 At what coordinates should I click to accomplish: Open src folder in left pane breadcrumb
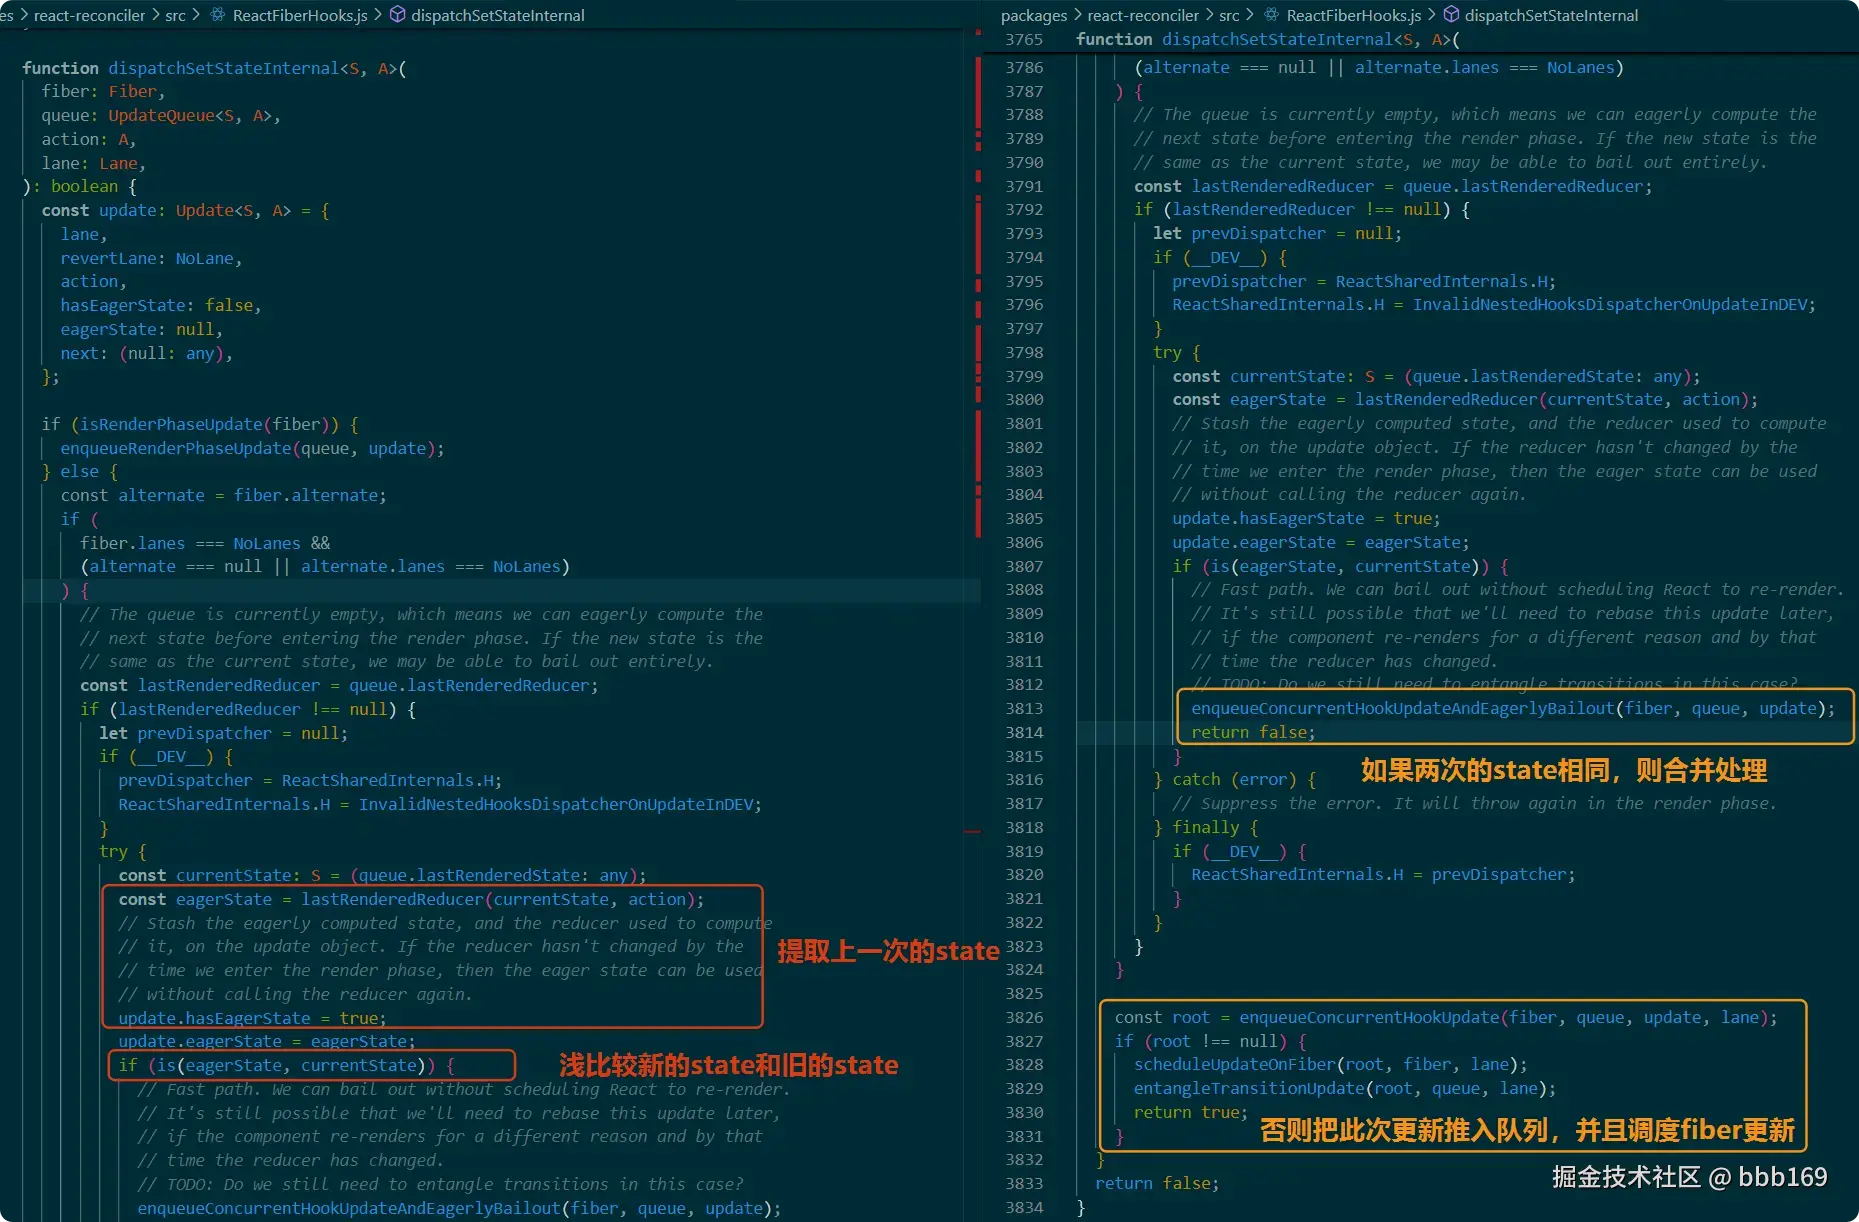(x=175, y=15)
